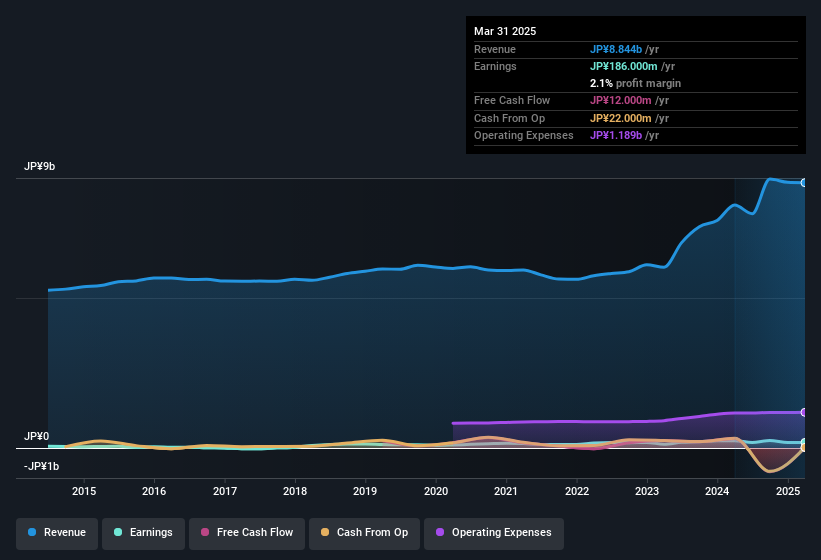Click the 2023 x-axis label

click(647, 491)
